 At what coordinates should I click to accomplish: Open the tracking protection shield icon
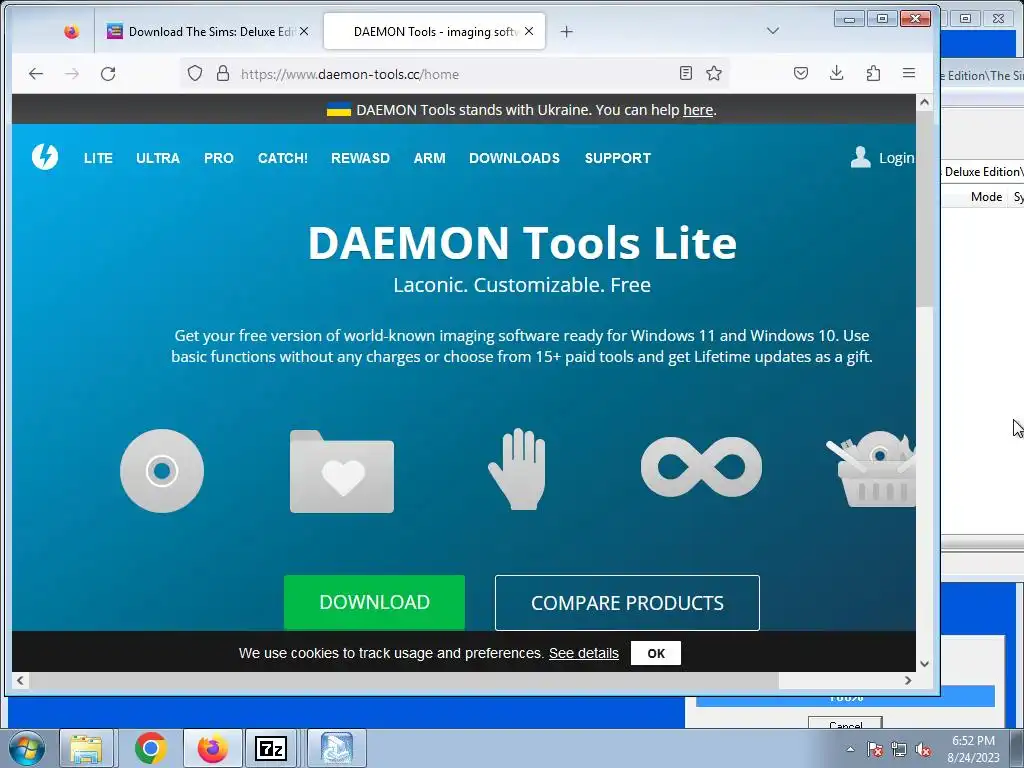195,73
